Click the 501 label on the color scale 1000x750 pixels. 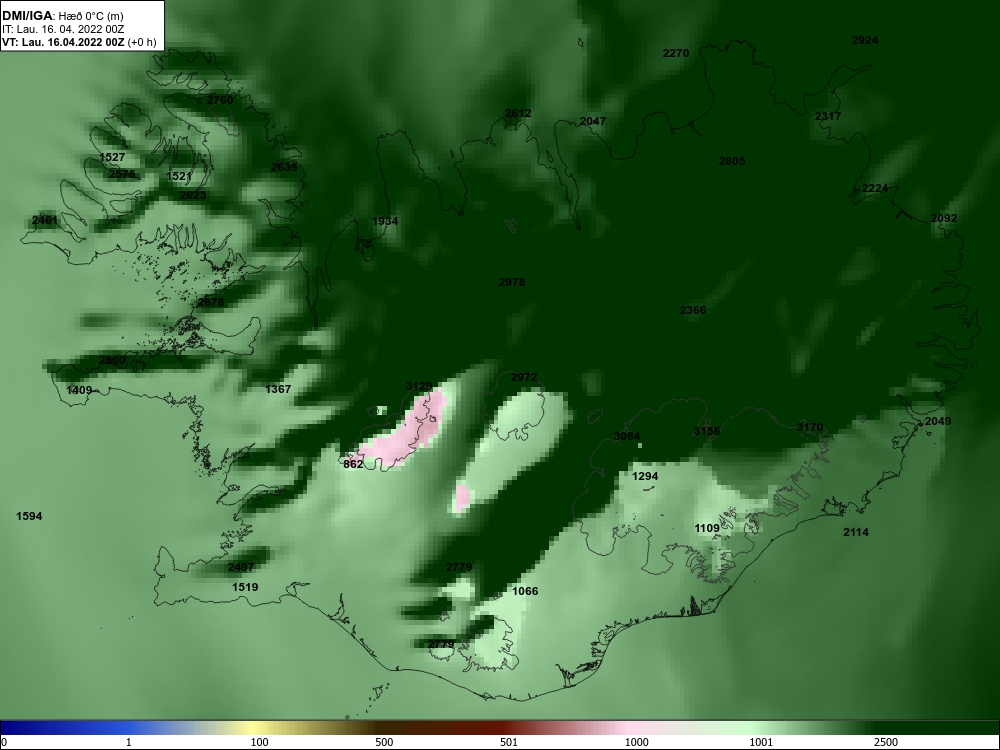509,742
